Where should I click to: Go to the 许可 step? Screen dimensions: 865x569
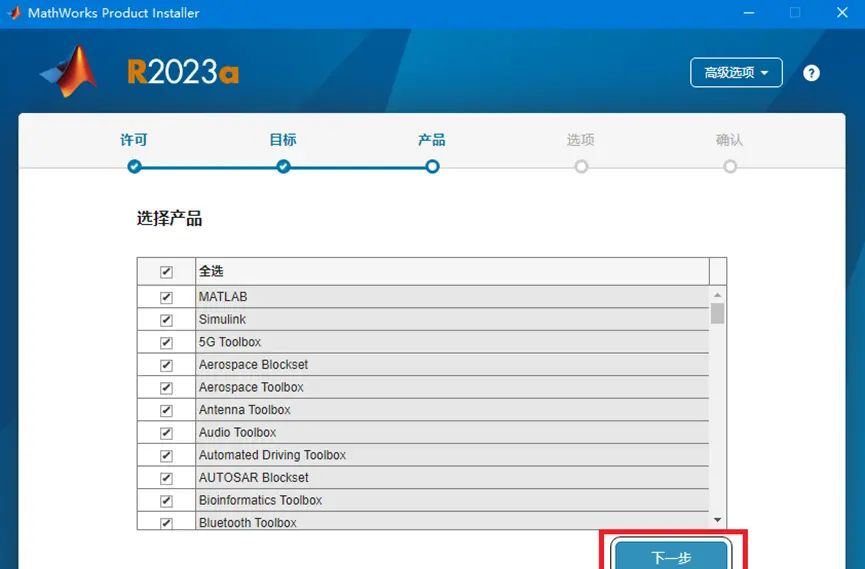[x=134, y=140]
